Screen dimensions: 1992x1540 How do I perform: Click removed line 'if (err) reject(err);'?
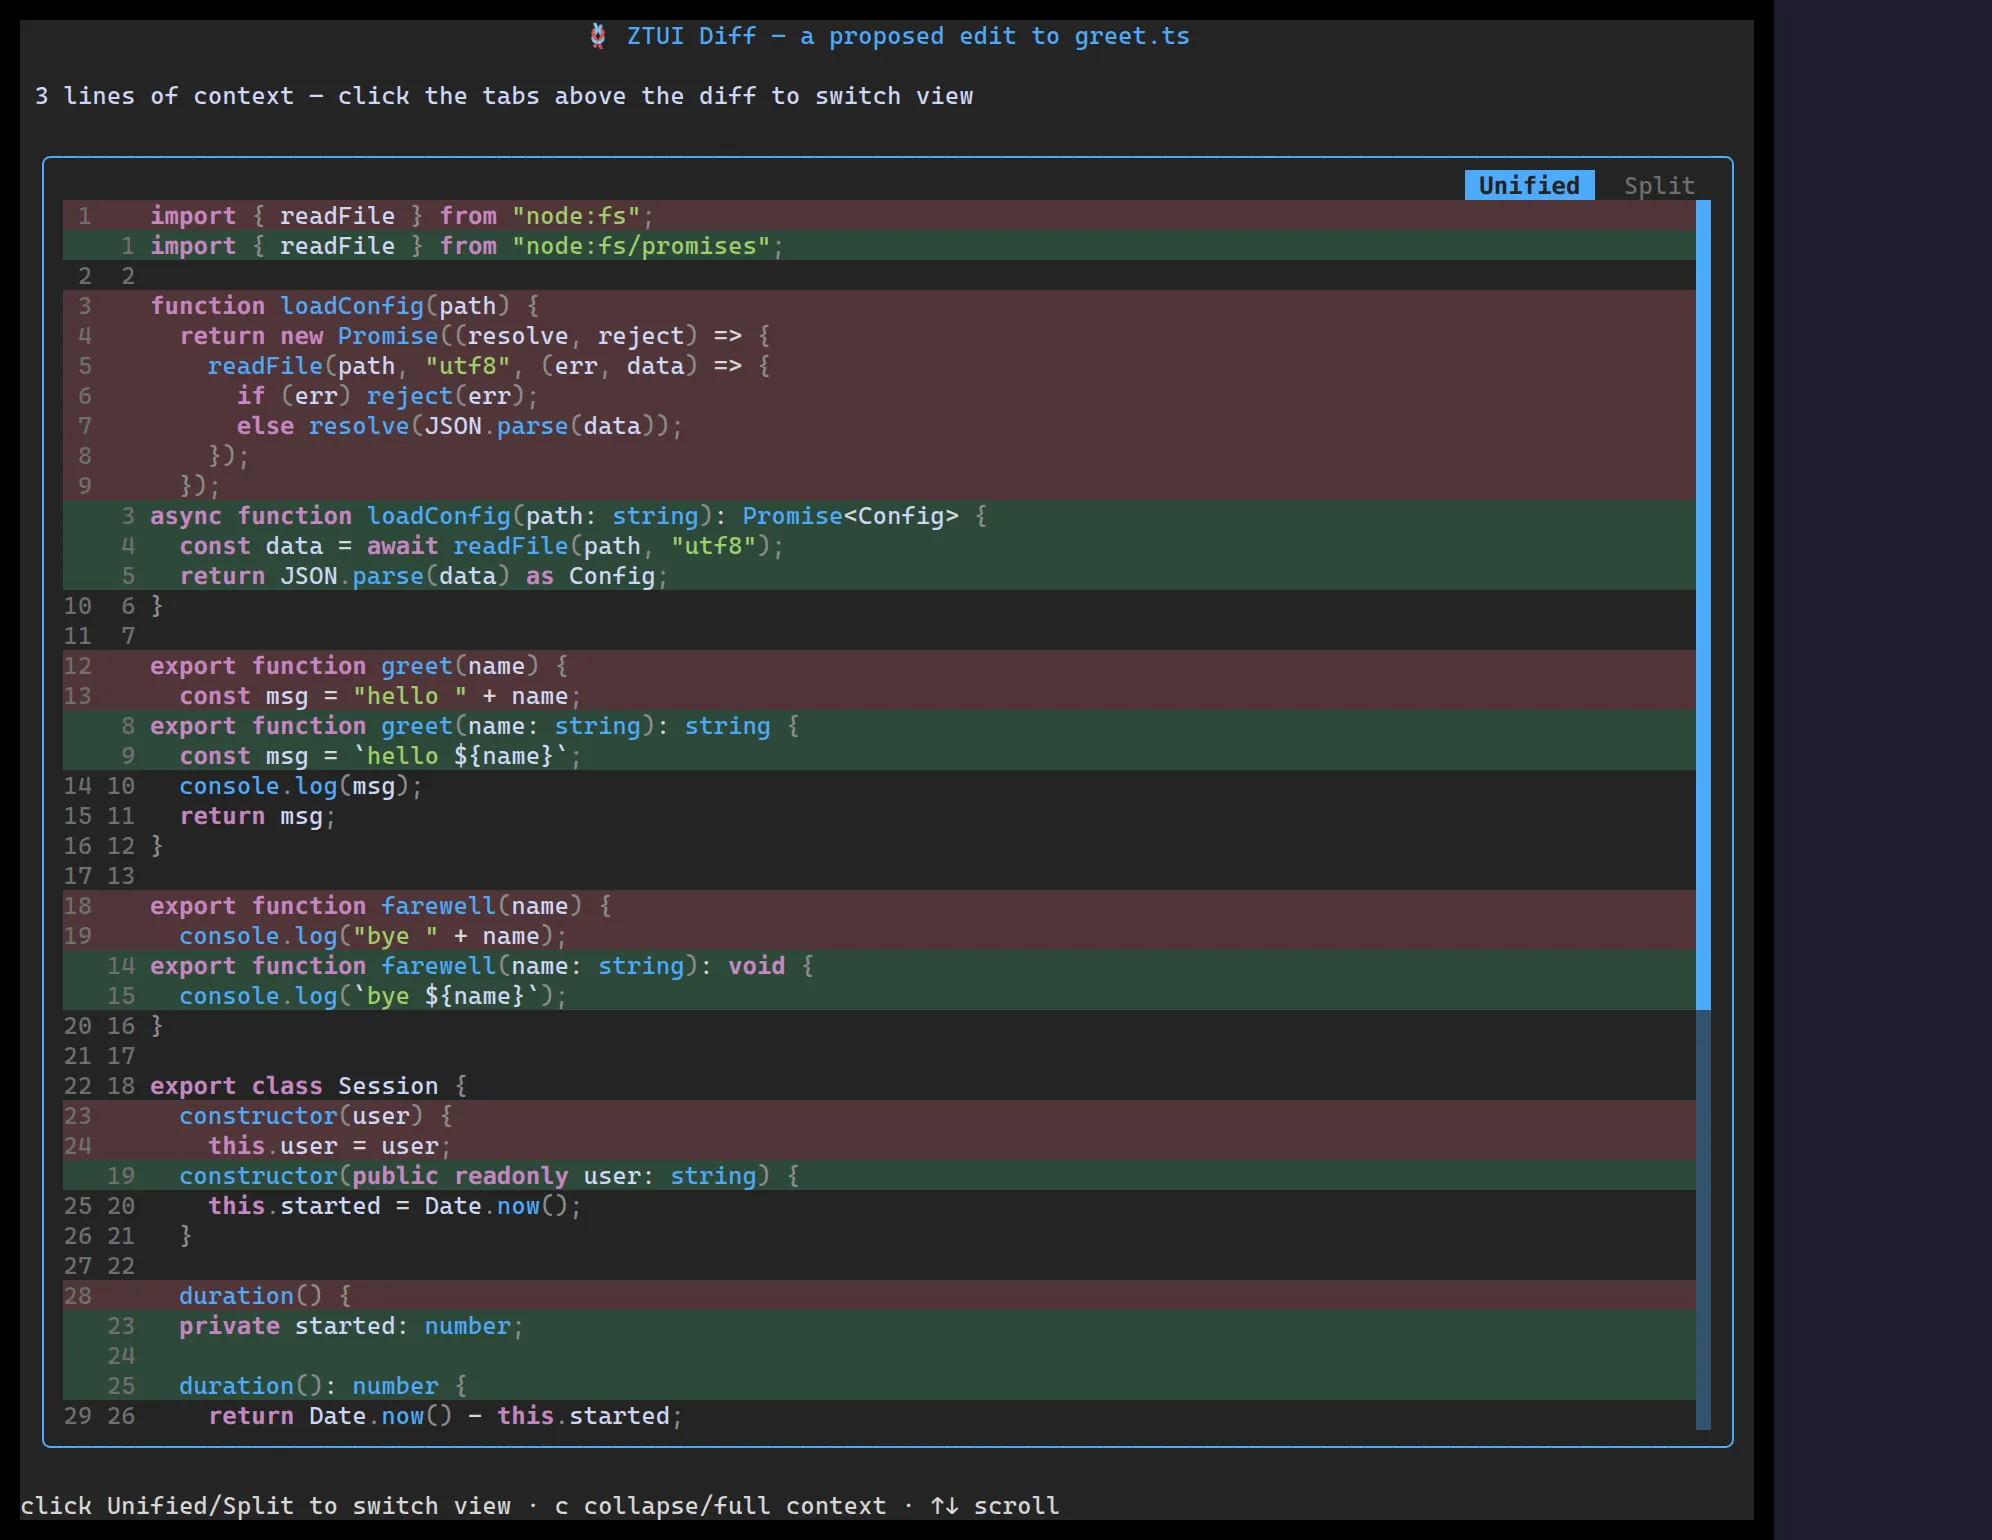click(879, 395)
